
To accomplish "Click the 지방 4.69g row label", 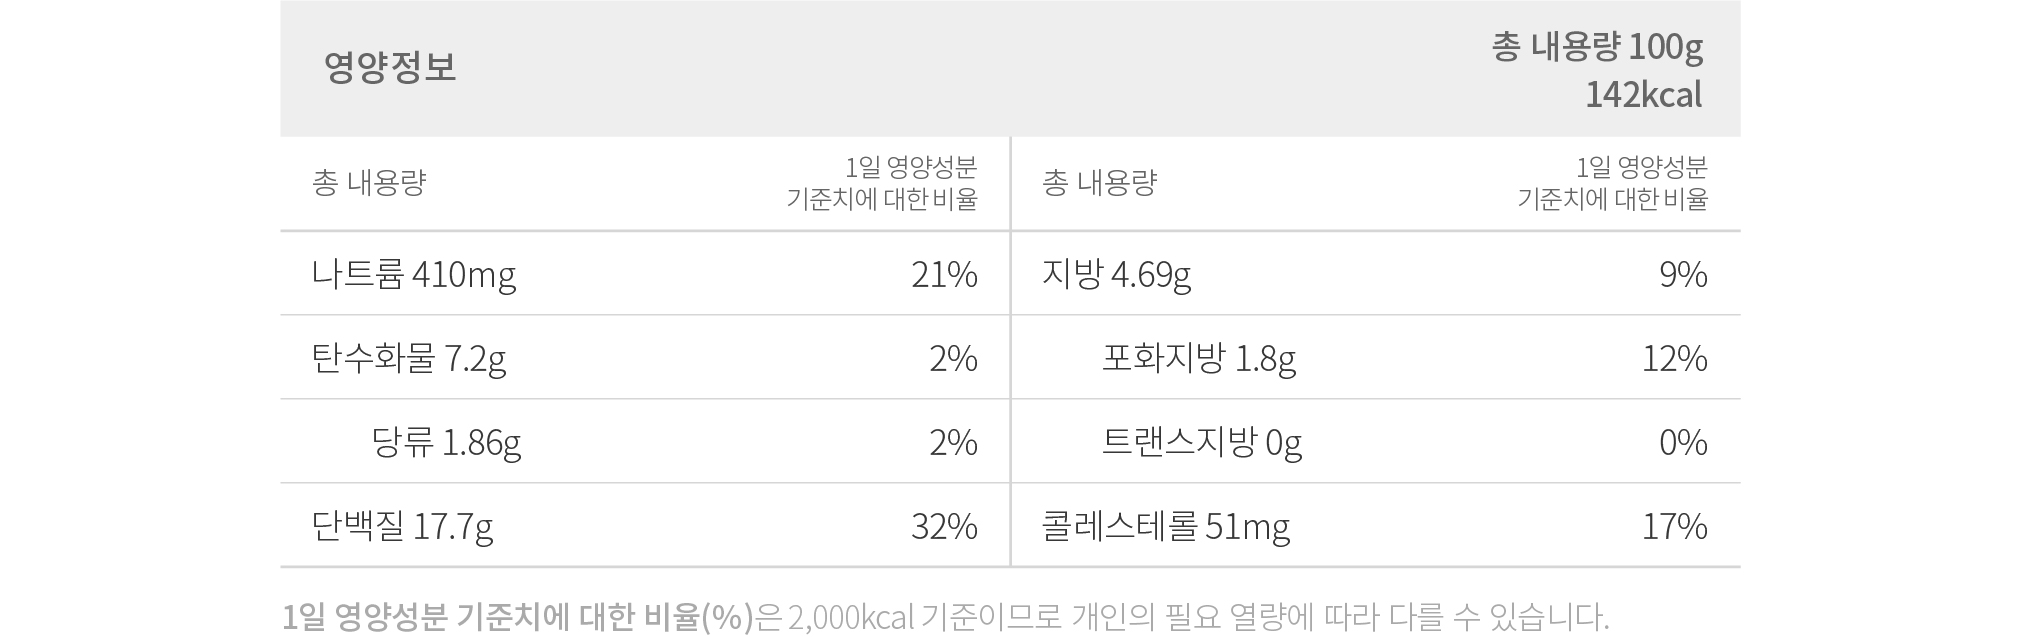I will click(x=1116, y=274).
